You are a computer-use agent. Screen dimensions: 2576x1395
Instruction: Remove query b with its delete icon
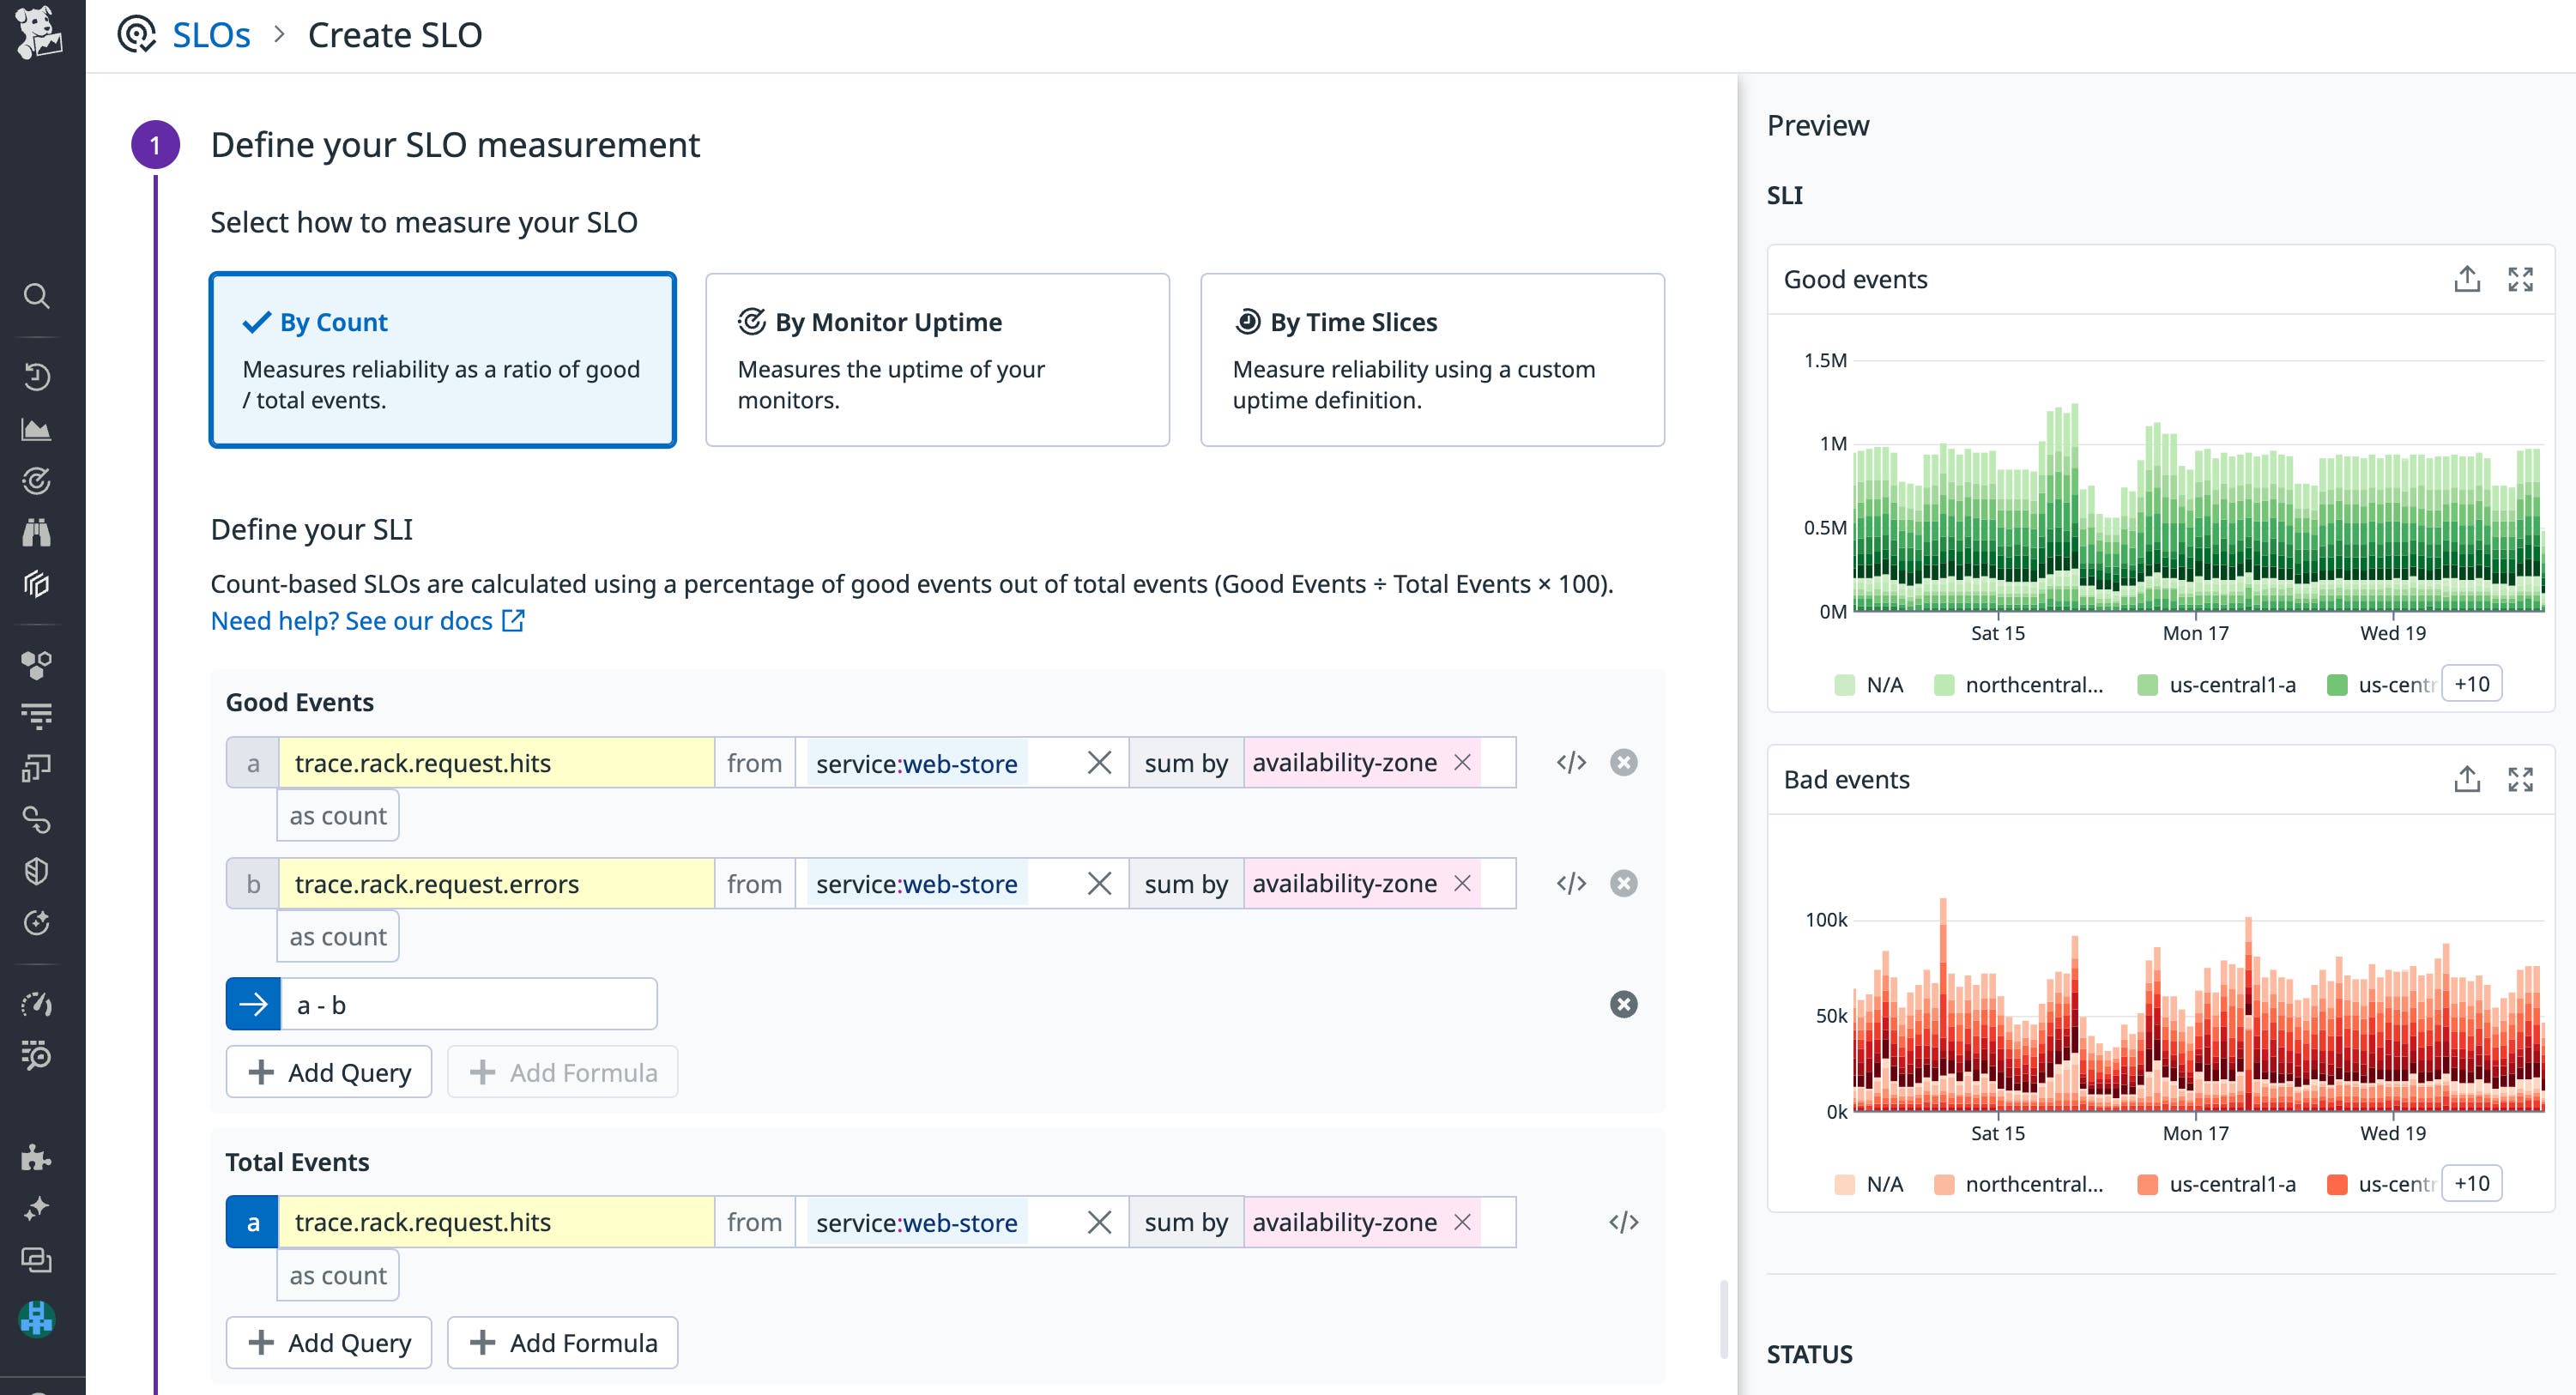(x=1624, y=883)
